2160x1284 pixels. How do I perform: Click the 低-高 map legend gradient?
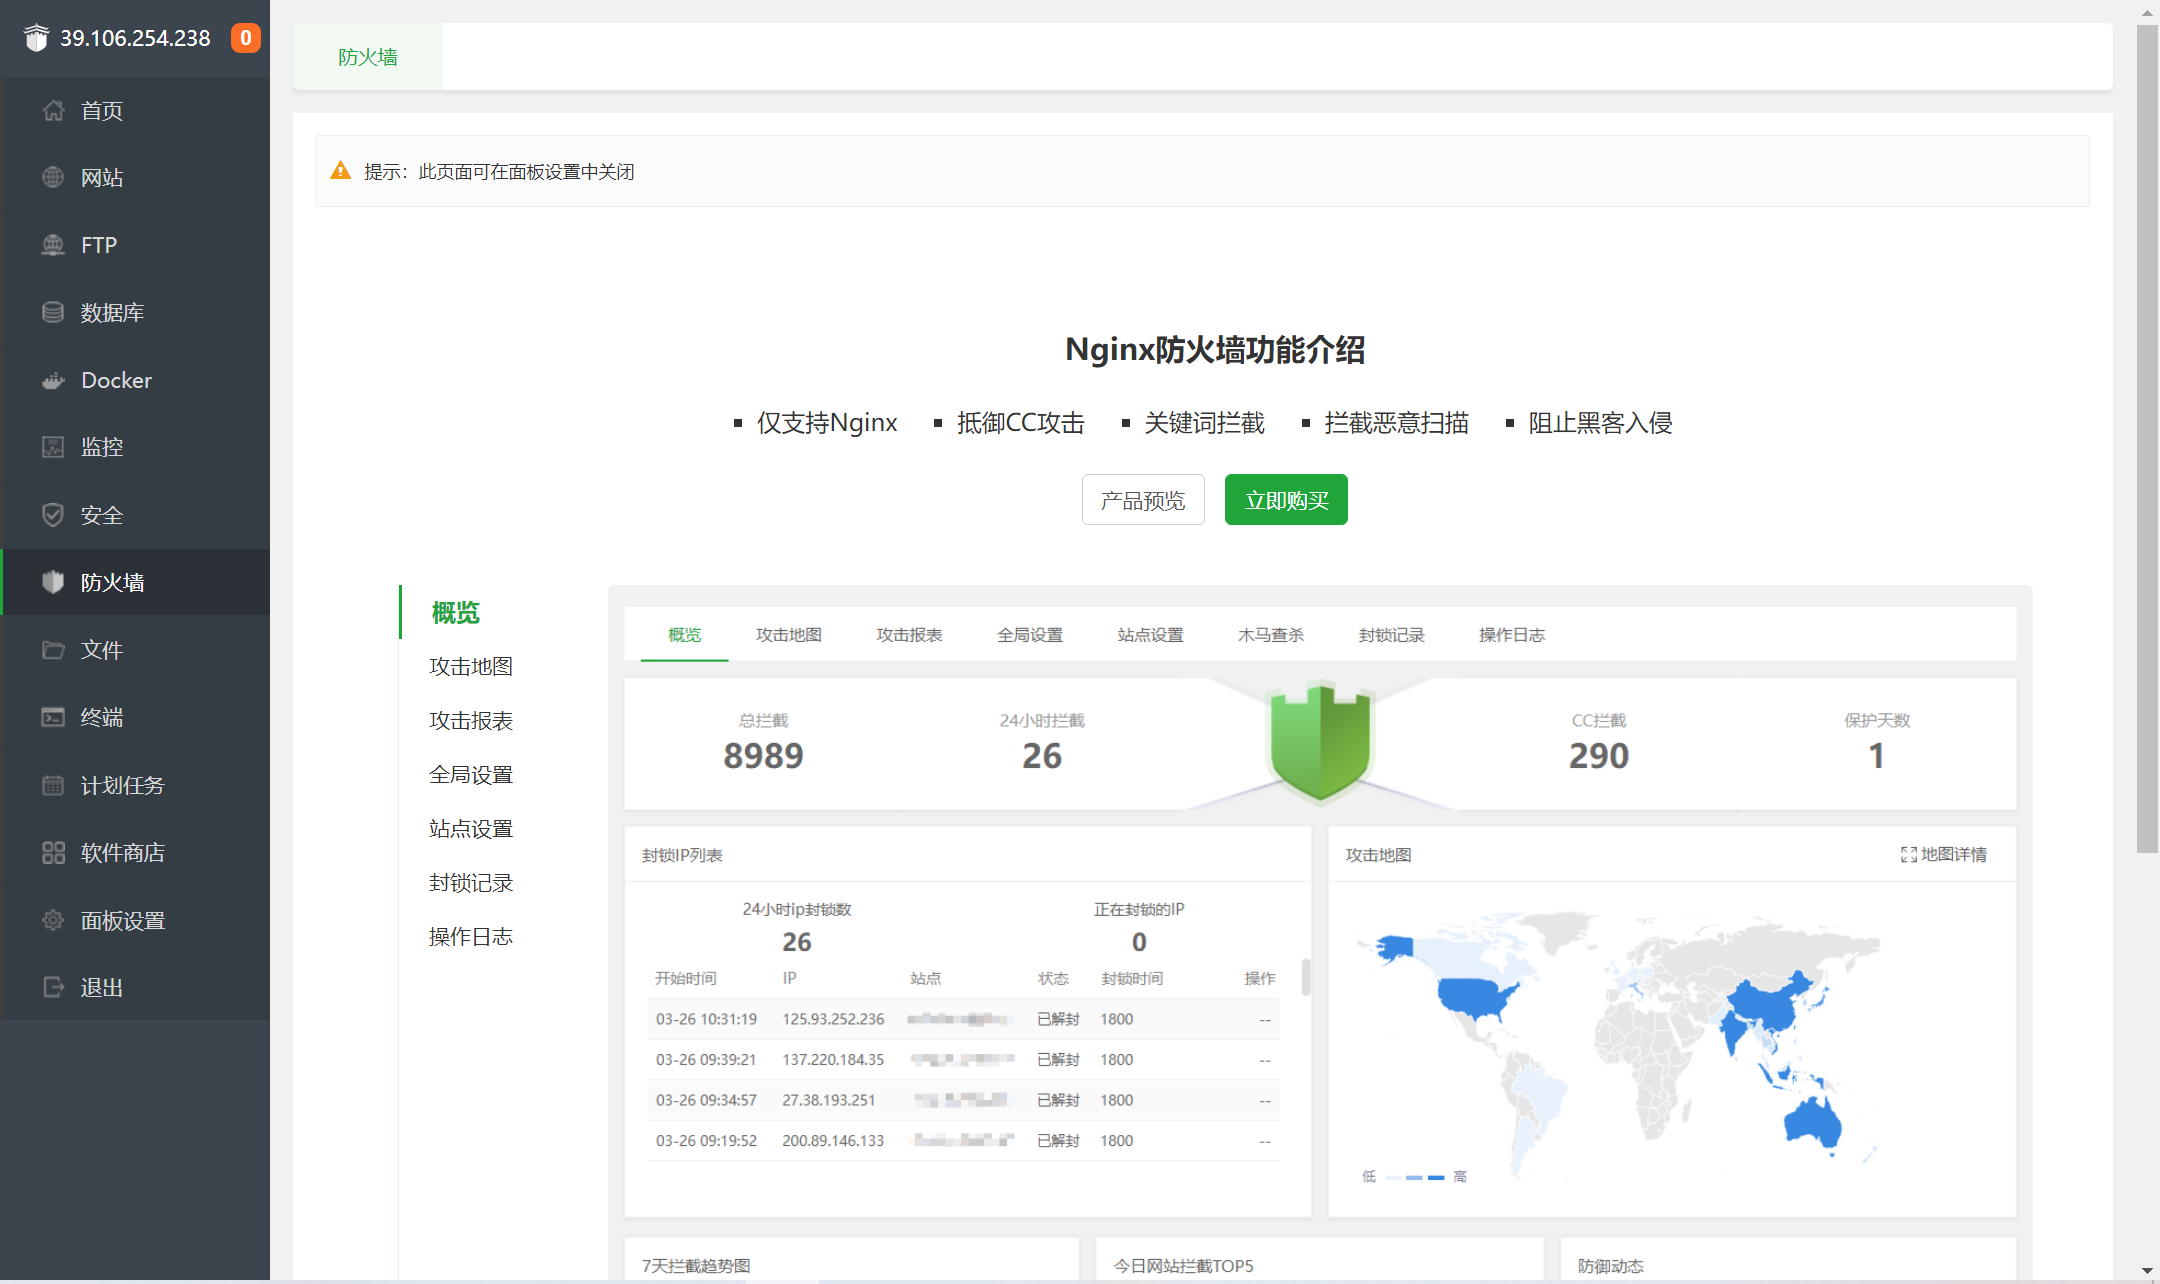1413,1176
